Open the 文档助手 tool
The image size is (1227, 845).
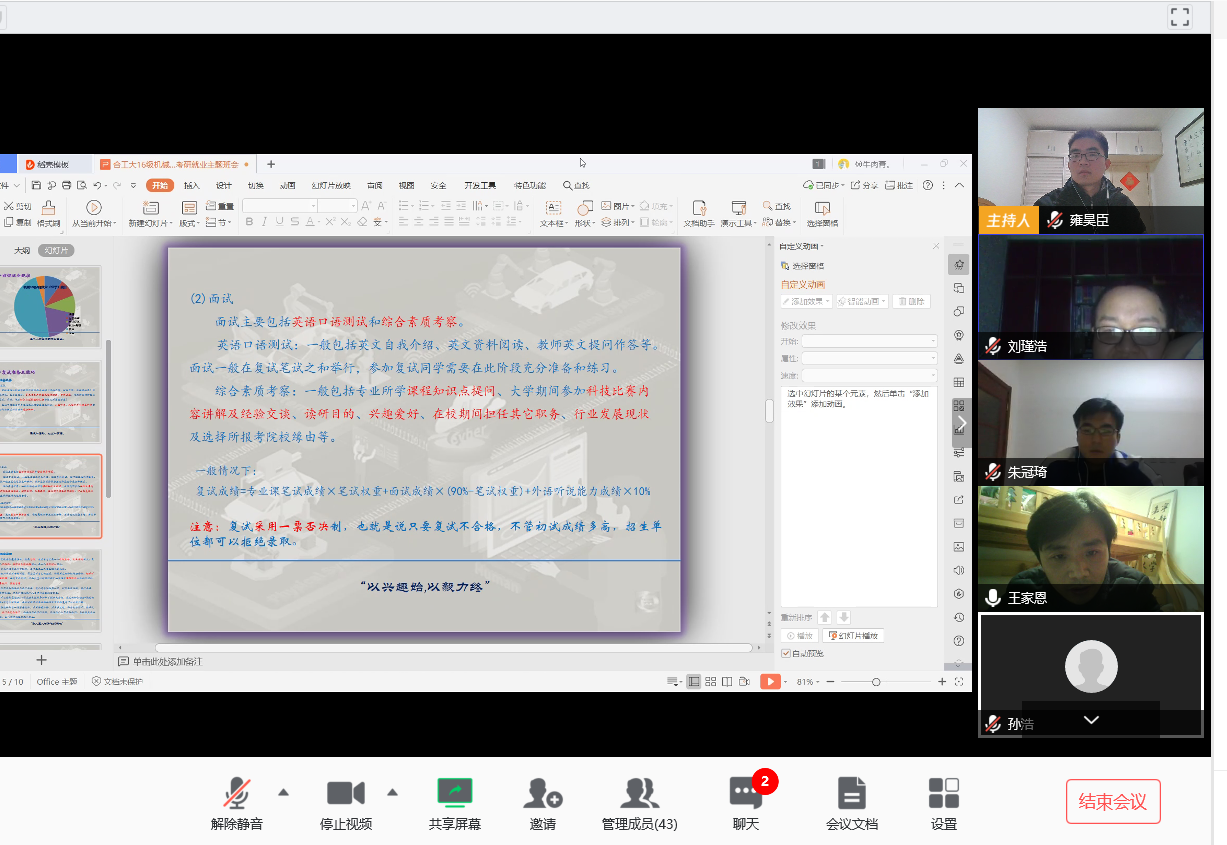(699, 214)
